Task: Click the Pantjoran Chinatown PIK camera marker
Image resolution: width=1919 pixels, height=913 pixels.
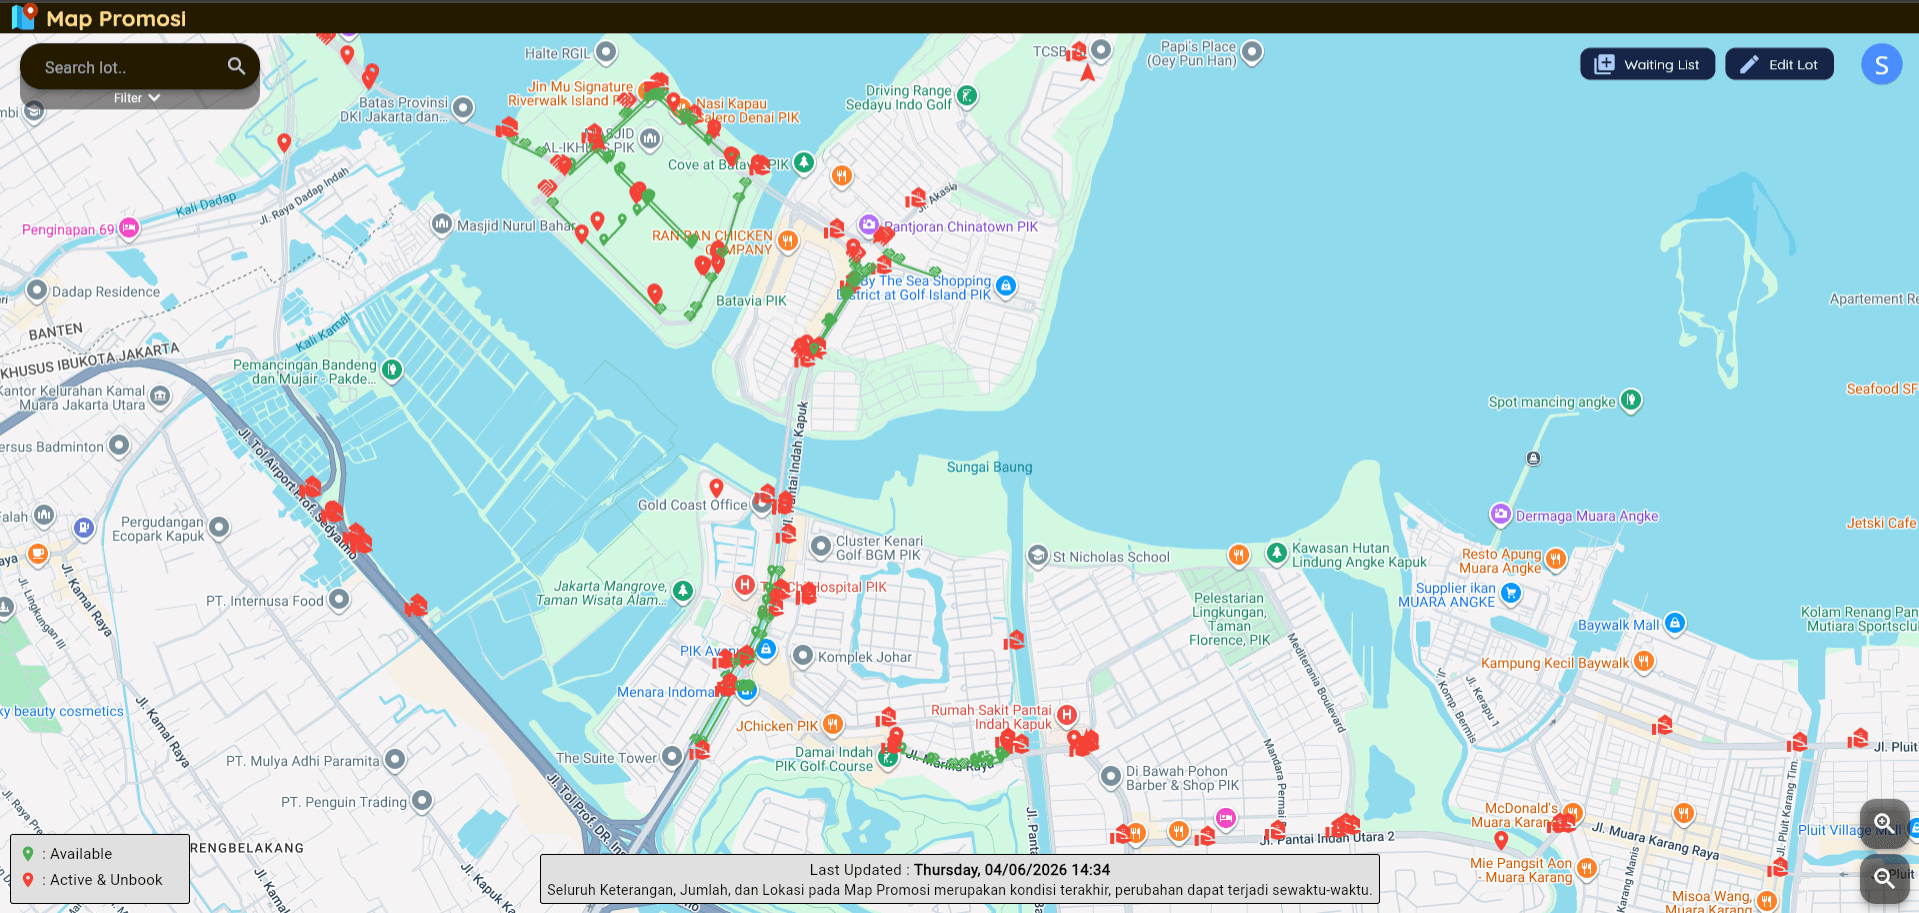Action: pyautogui.click(x=869, y=225)
